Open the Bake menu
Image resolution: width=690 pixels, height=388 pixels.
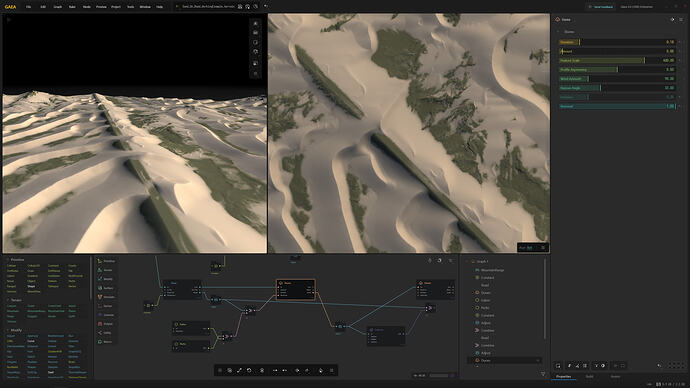pos(72,7)
